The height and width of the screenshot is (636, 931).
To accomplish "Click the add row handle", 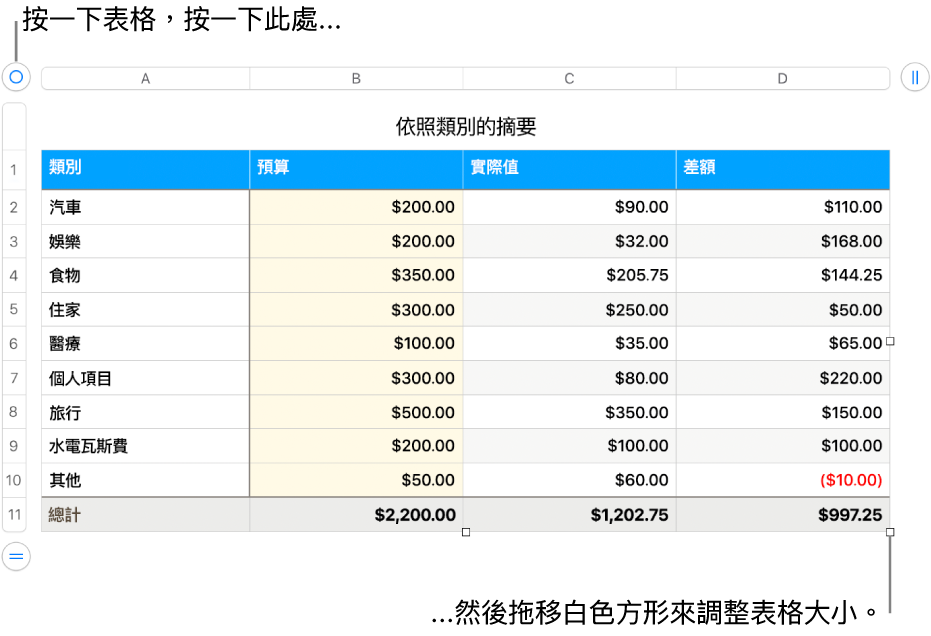I will click(16, 556).
